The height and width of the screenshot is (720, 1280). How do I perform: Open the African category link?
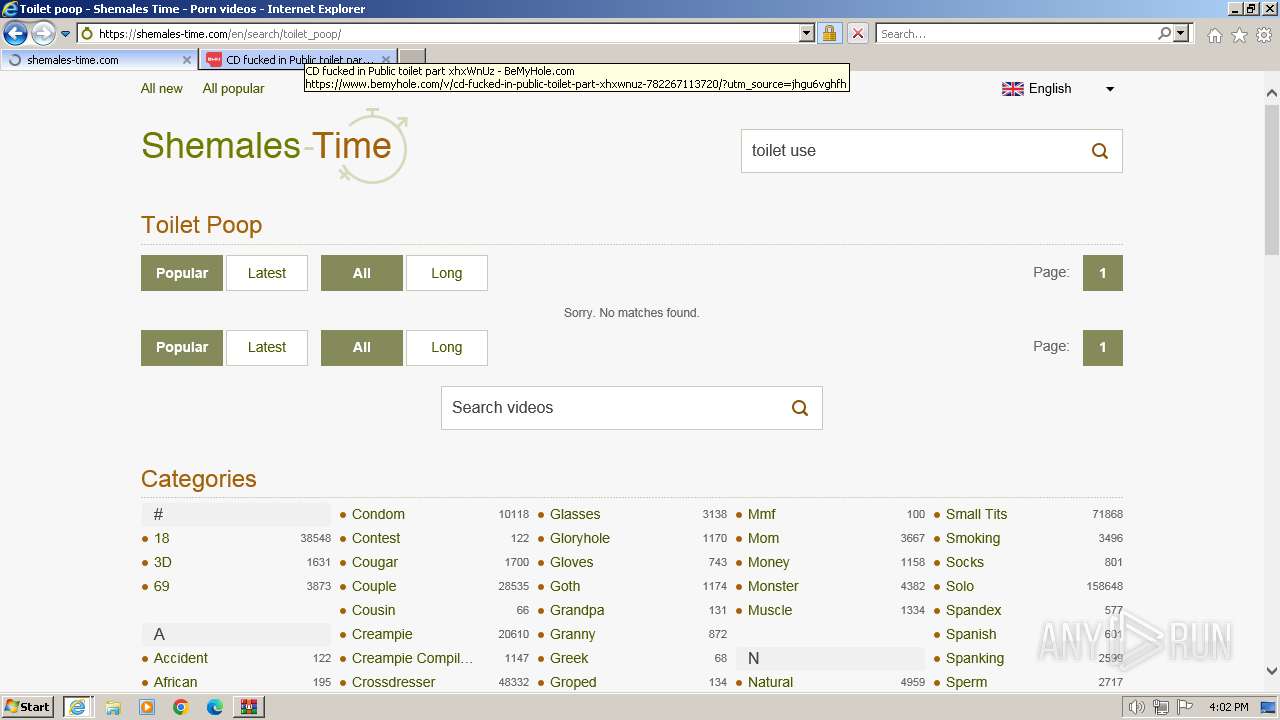[x=175, y=682]
